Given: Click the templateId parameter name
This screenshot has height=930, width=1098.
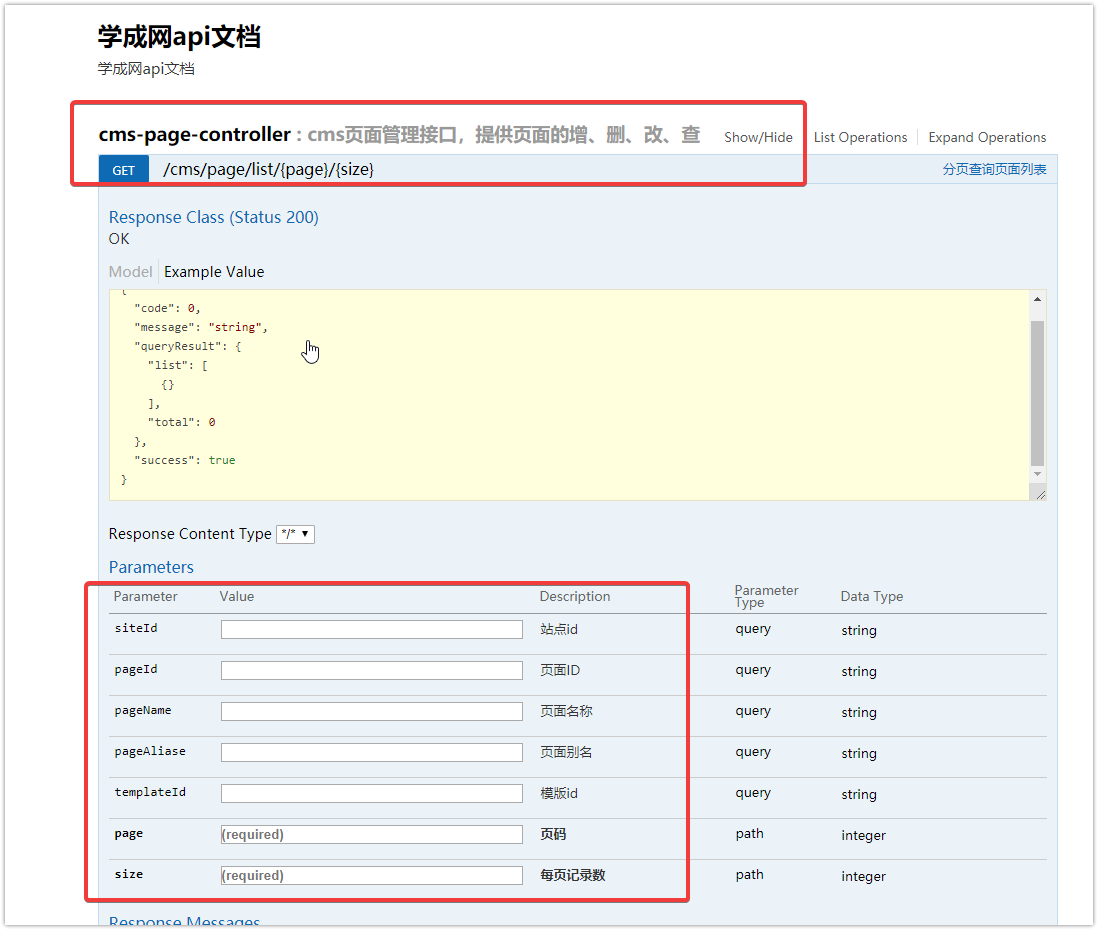Looking at the screenshot, I should click(150, 792).
